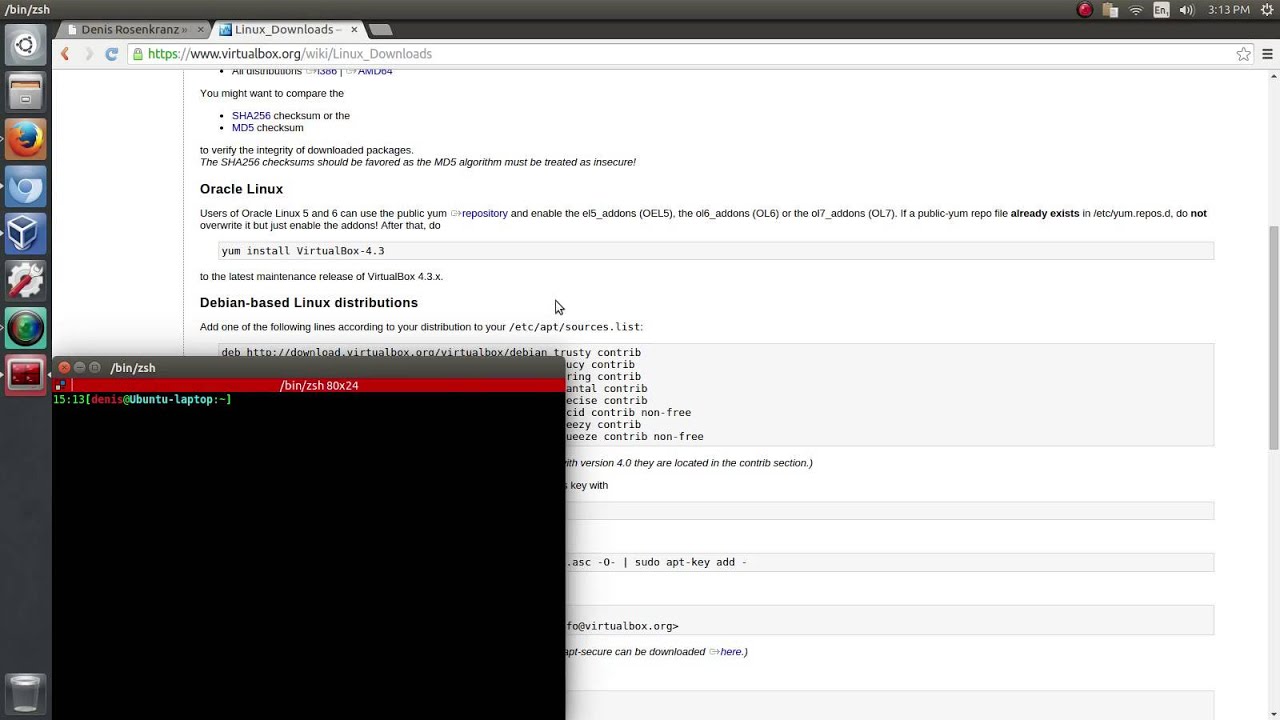Screen dimensions: 1280x720
Task: Close the Denis Rosenkranz tab
Action: coord(200,30)
